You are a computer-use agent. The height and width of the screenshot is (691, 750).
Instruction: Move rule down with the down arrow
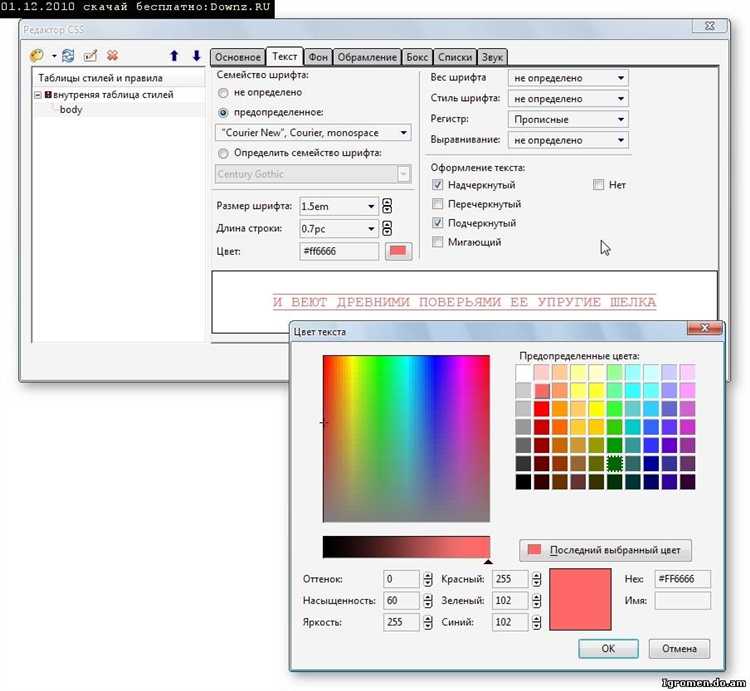(197, 56)
